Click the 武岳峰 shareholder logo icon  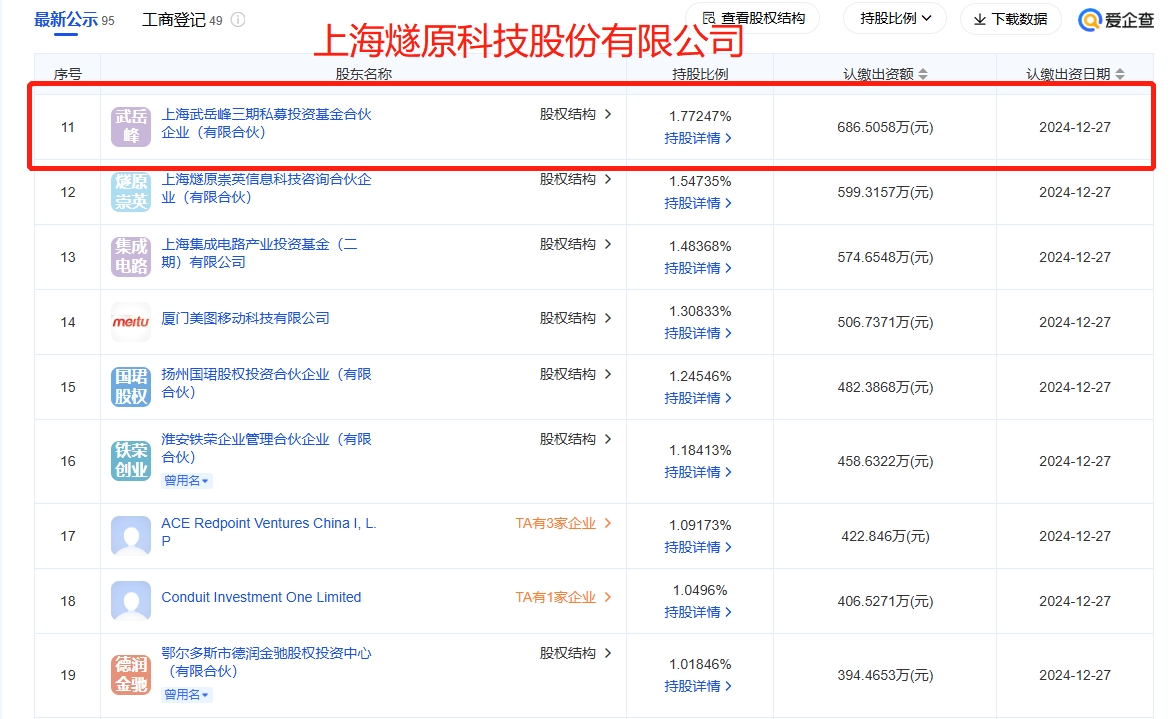point(131,127)
